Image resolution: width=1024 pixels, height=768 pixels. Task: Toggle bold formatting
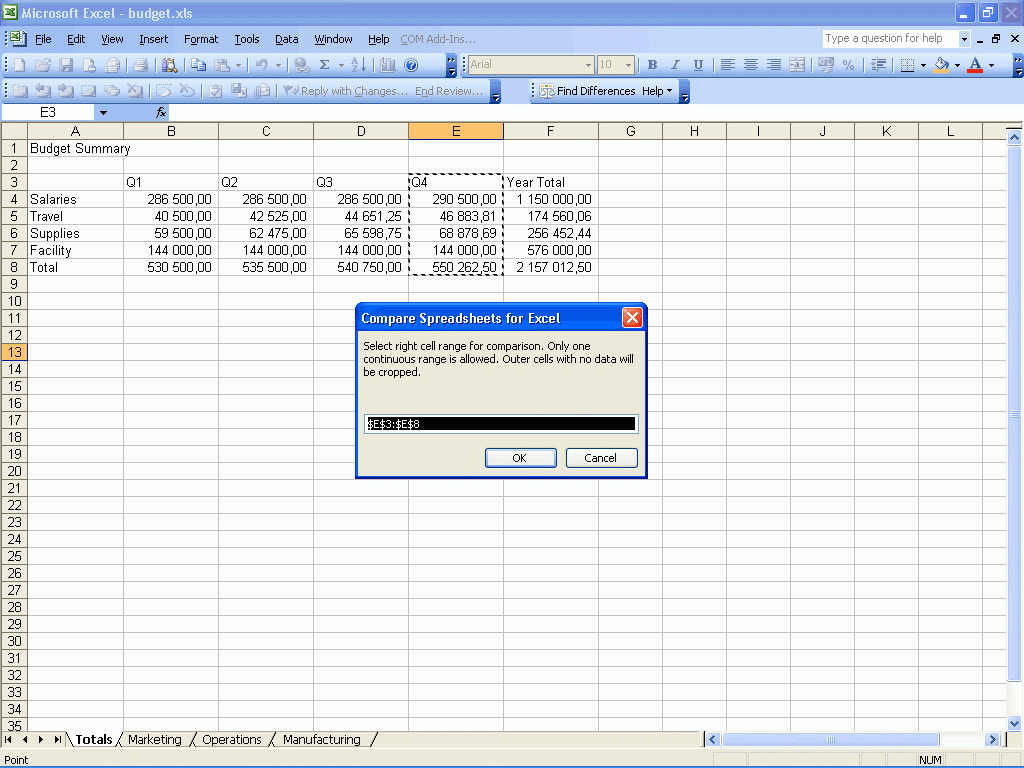(651, 64)
